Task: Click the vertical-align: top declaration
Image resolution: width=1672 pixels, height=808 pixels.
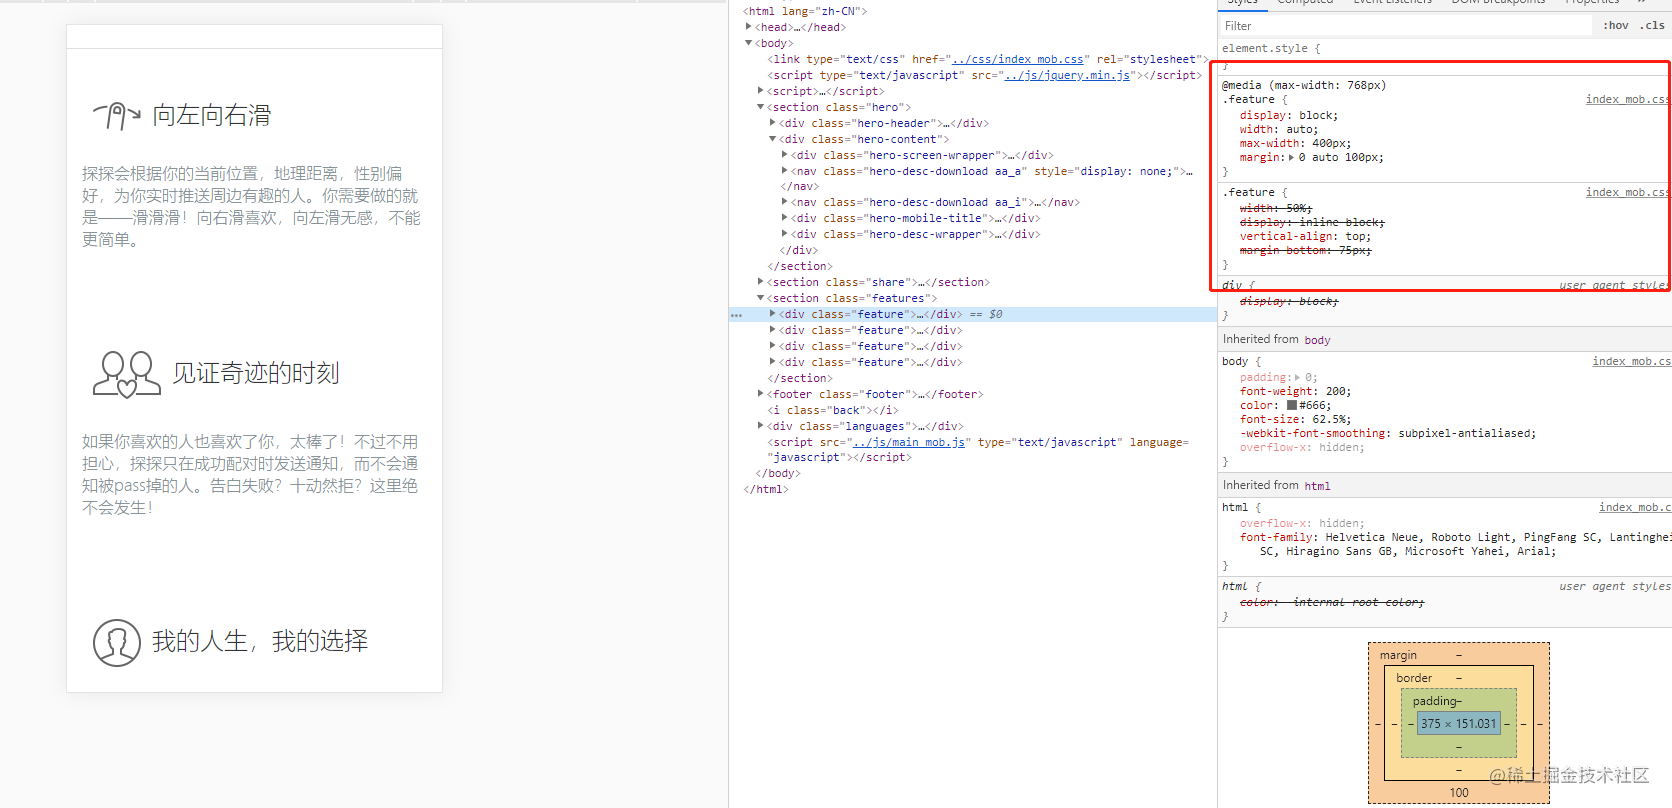Action: click(1305, 237)
